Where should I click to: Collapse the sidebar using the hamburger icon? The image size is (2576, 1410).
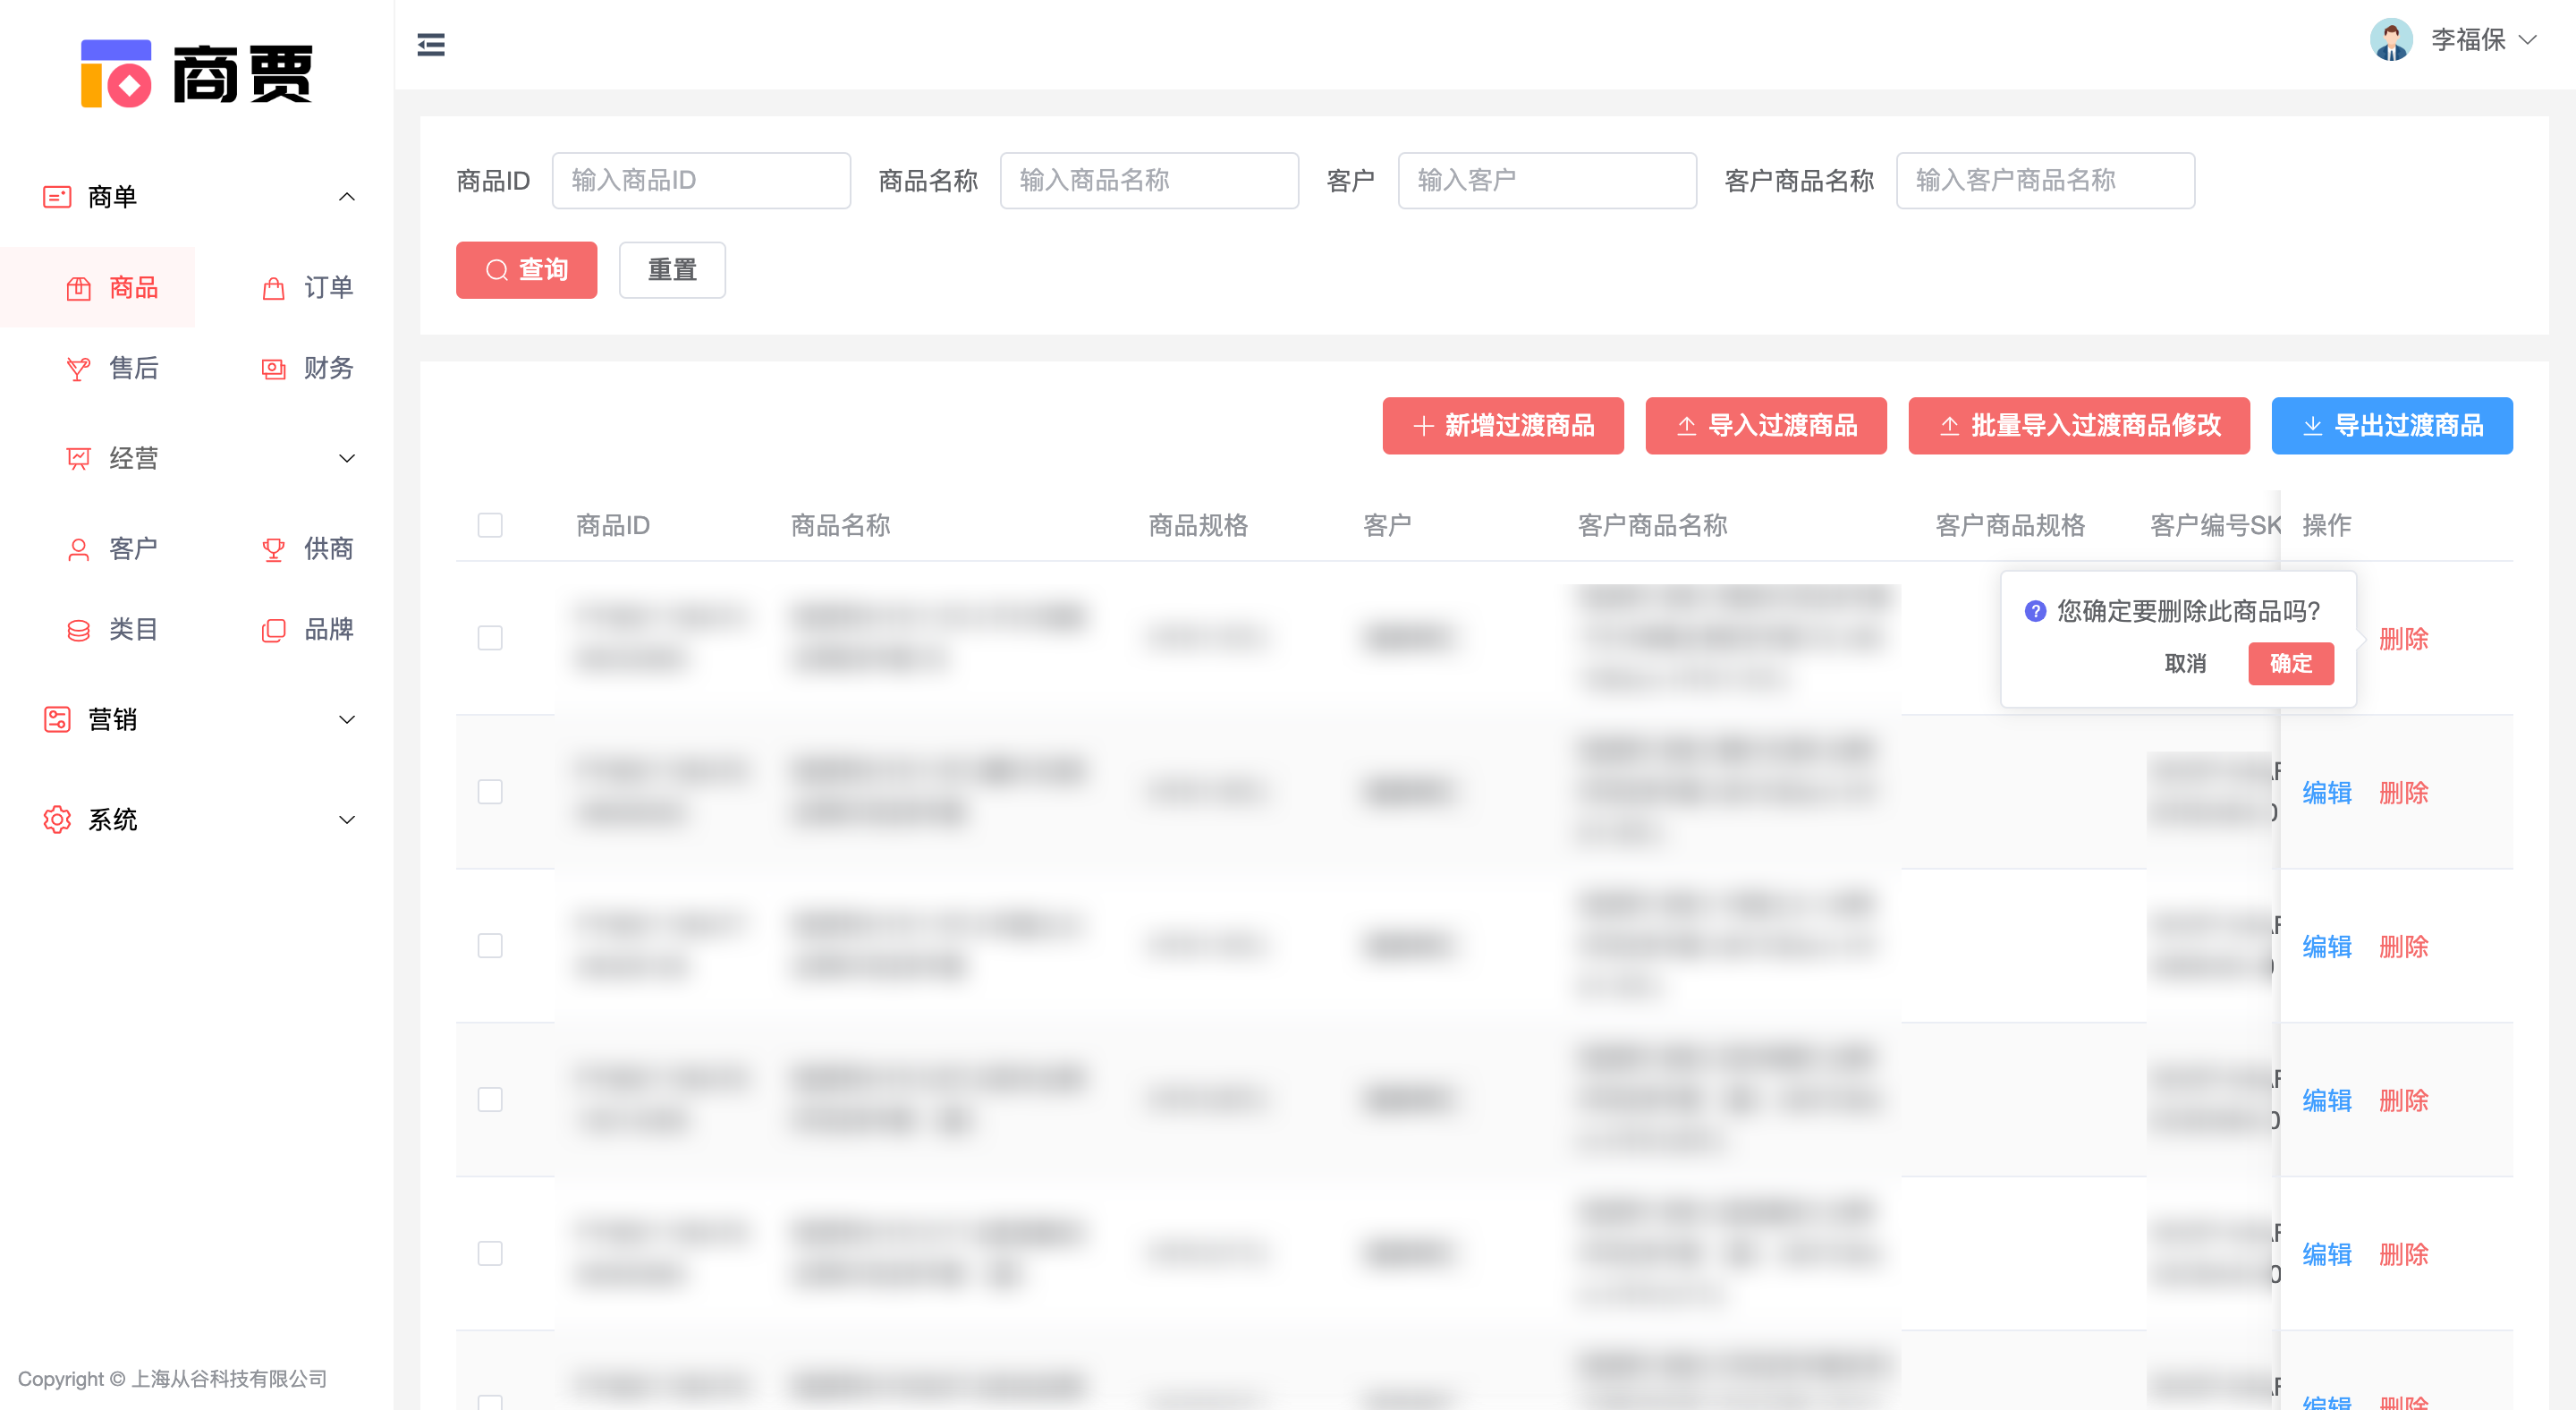click(431, 44)
